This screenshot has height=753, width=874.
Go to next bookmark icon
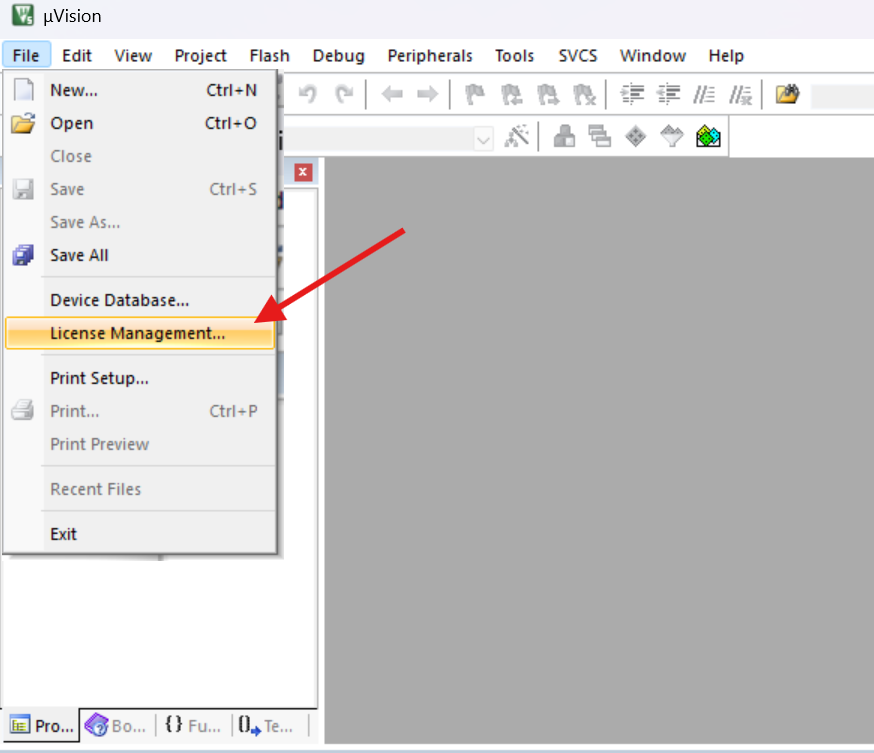point(548,94)
